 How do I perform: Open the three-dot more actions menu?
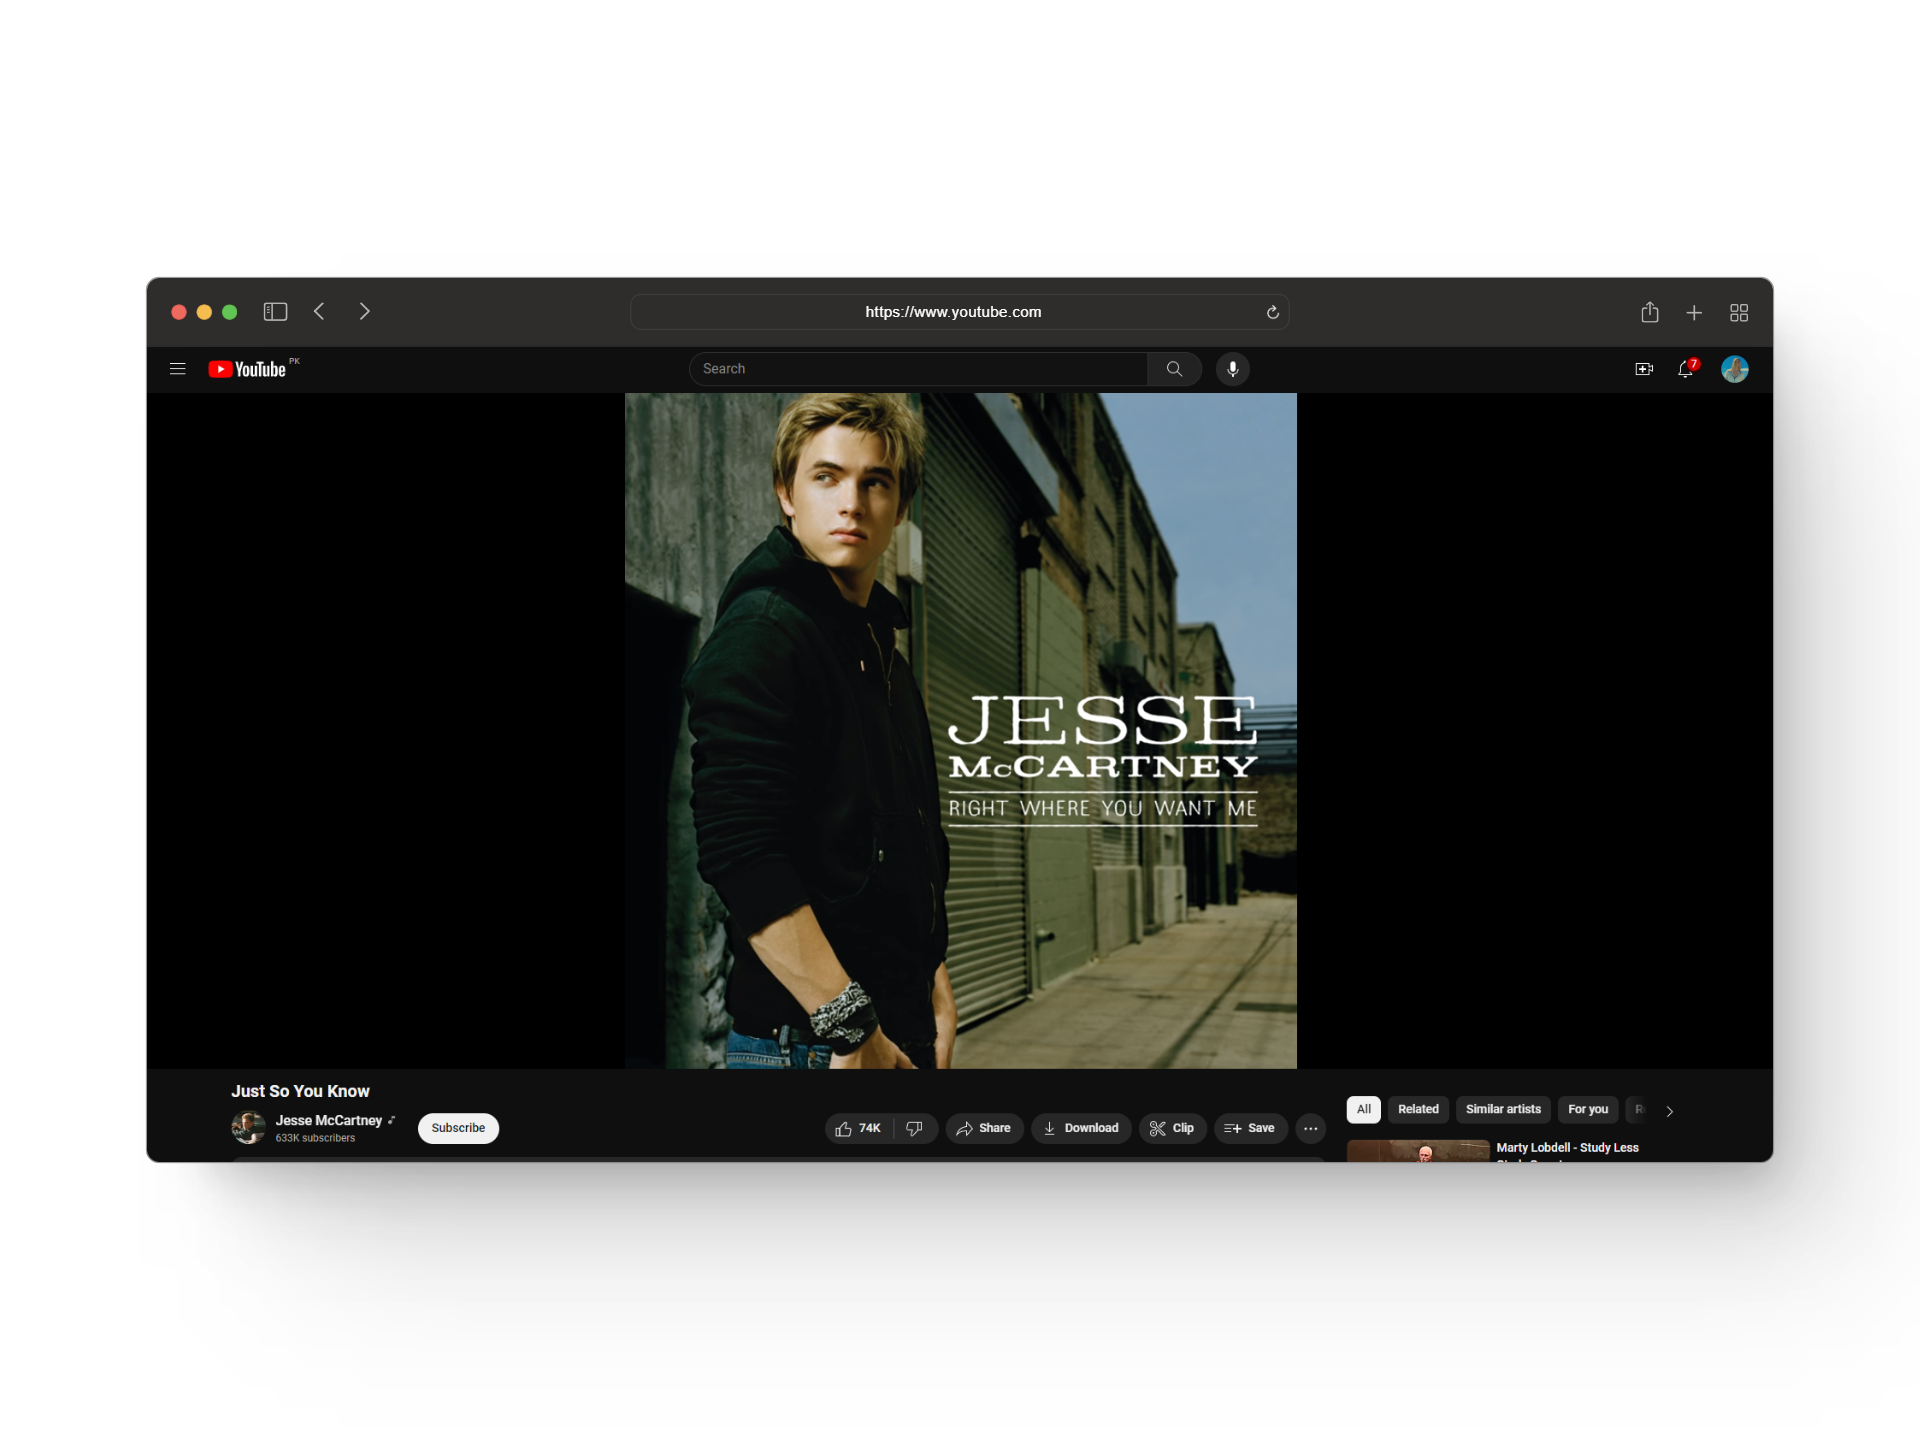click(x=1310, y=1128)
